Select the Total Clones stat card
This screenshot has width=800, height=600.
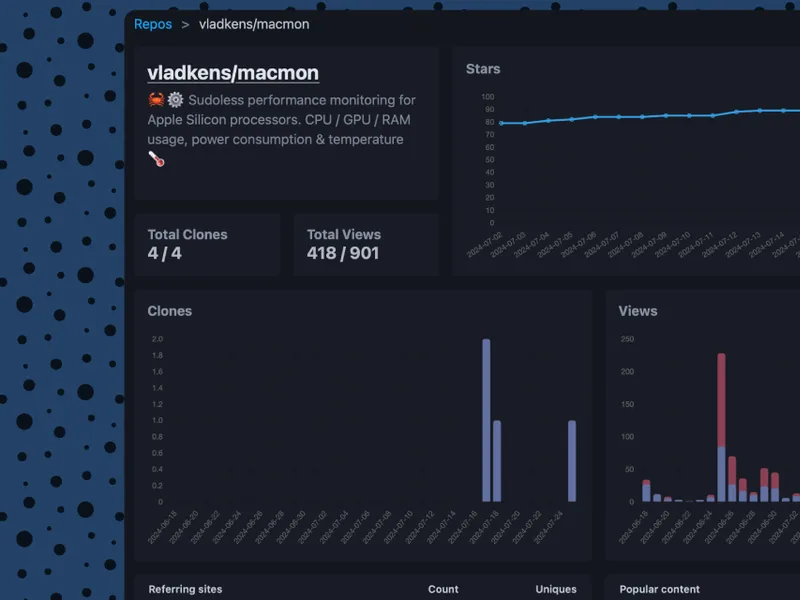tap(207, 245)
